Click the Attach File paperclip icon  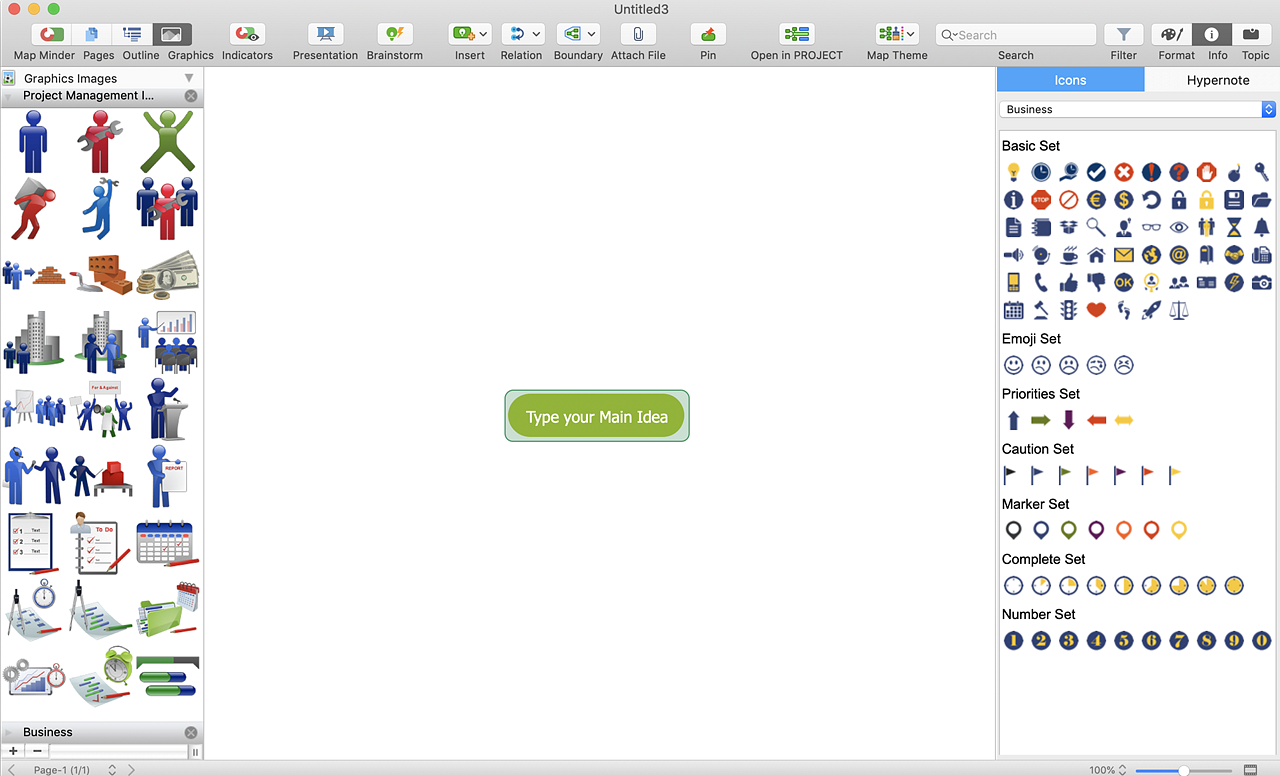click(638, 34)
